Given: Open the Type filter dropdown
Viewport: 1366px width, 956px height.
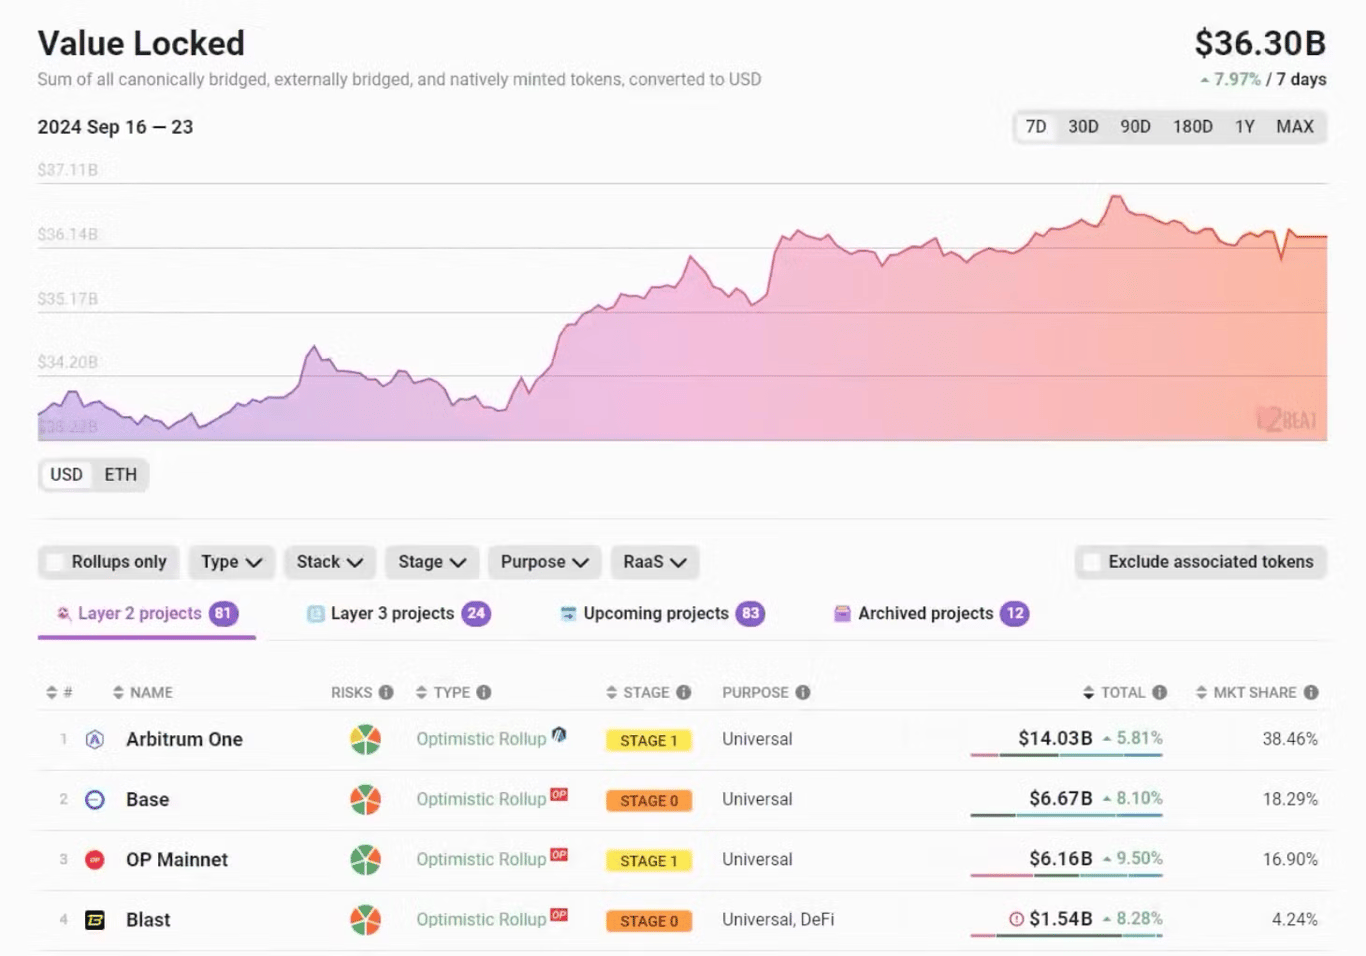Looking at the screenshot, I should 231,562.
